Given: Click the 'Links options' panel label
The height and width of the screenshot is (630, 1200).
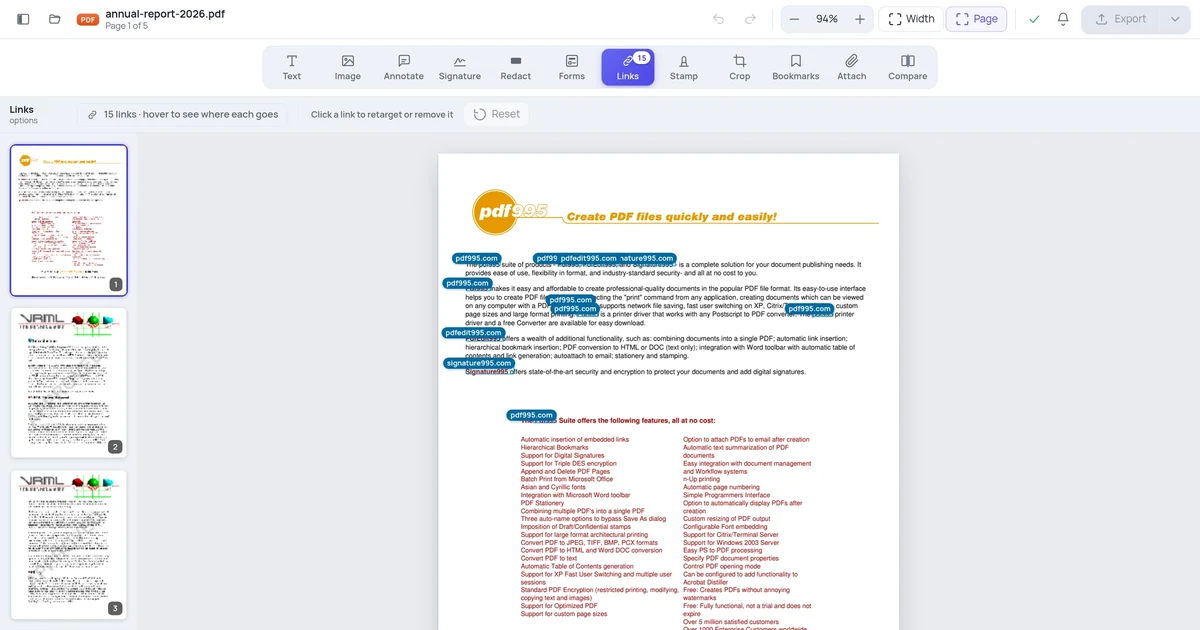Looking at the screenshot, I should click(x=24, y=114).
